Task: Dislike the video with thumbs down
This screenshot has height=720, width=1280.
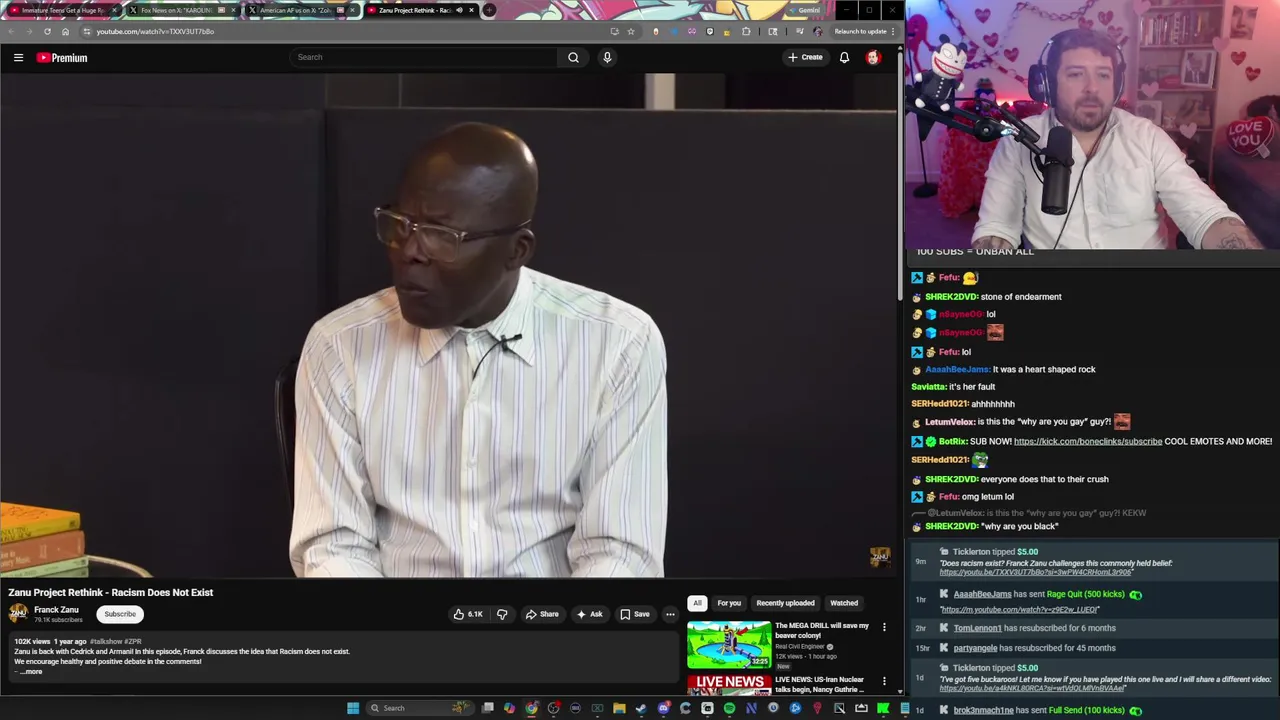Action: 502,614
